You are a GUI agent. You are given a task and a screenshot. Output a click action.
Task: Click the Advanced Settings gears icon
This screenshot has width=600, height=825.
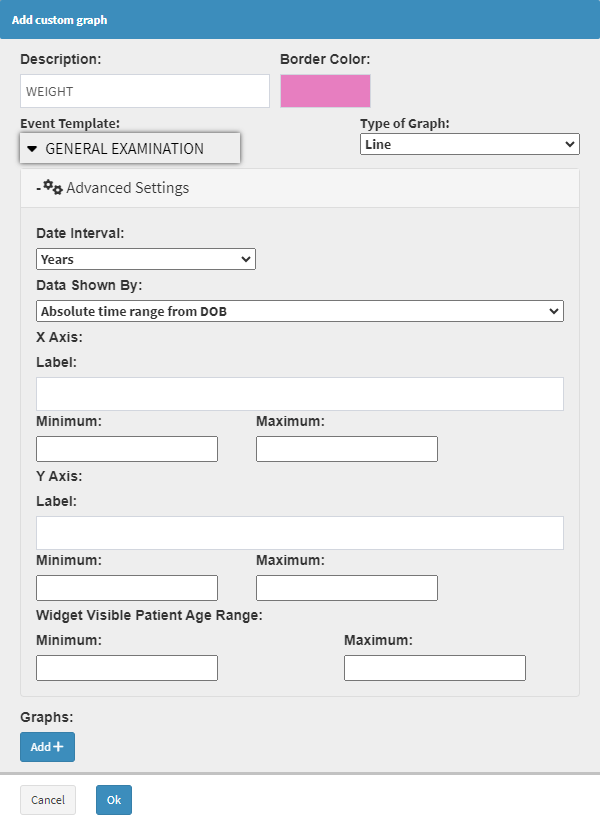pos(53,187)
